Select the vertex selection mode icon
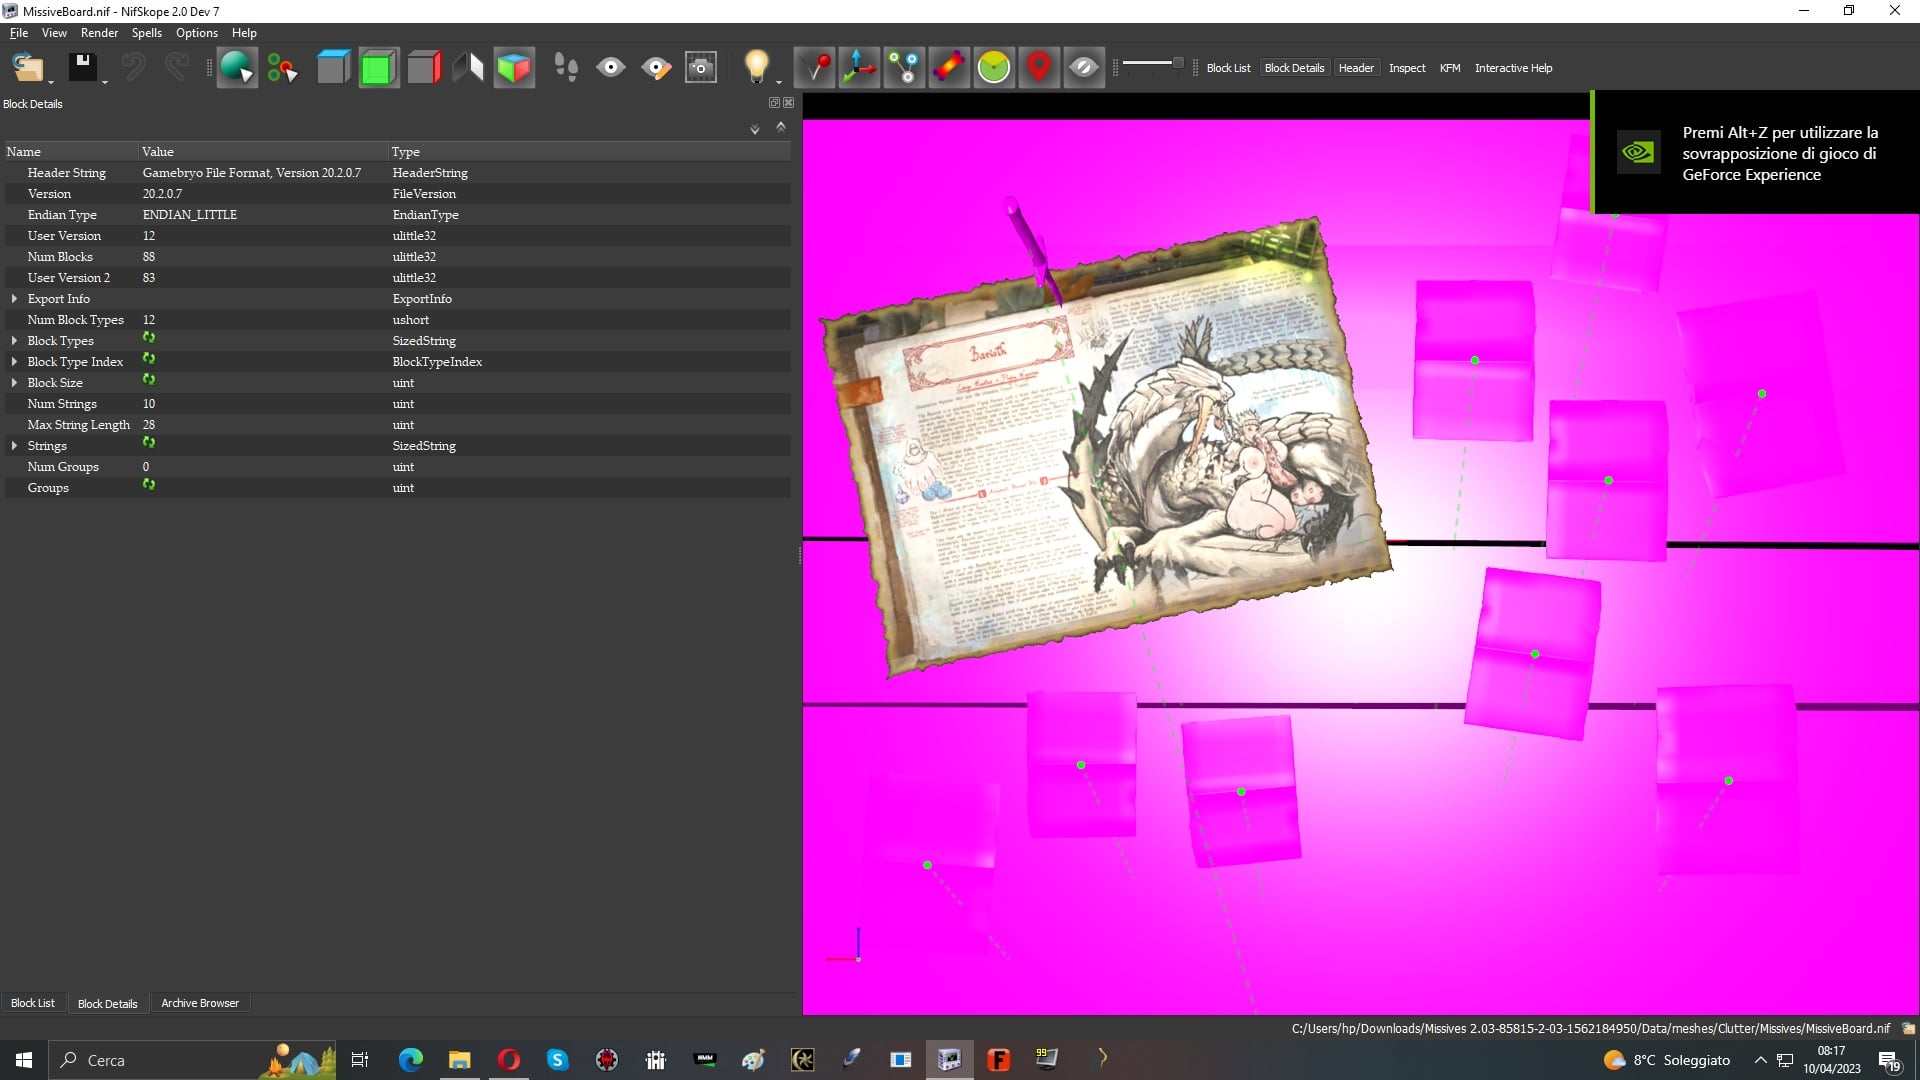The height and width of the screenshot is (1080, 1920). (282, 68)
